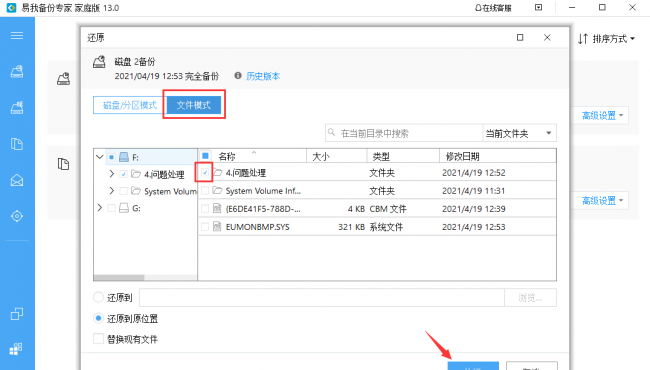
Task: Select mail backup icon in sidebar
Action: tap(17, 180)
